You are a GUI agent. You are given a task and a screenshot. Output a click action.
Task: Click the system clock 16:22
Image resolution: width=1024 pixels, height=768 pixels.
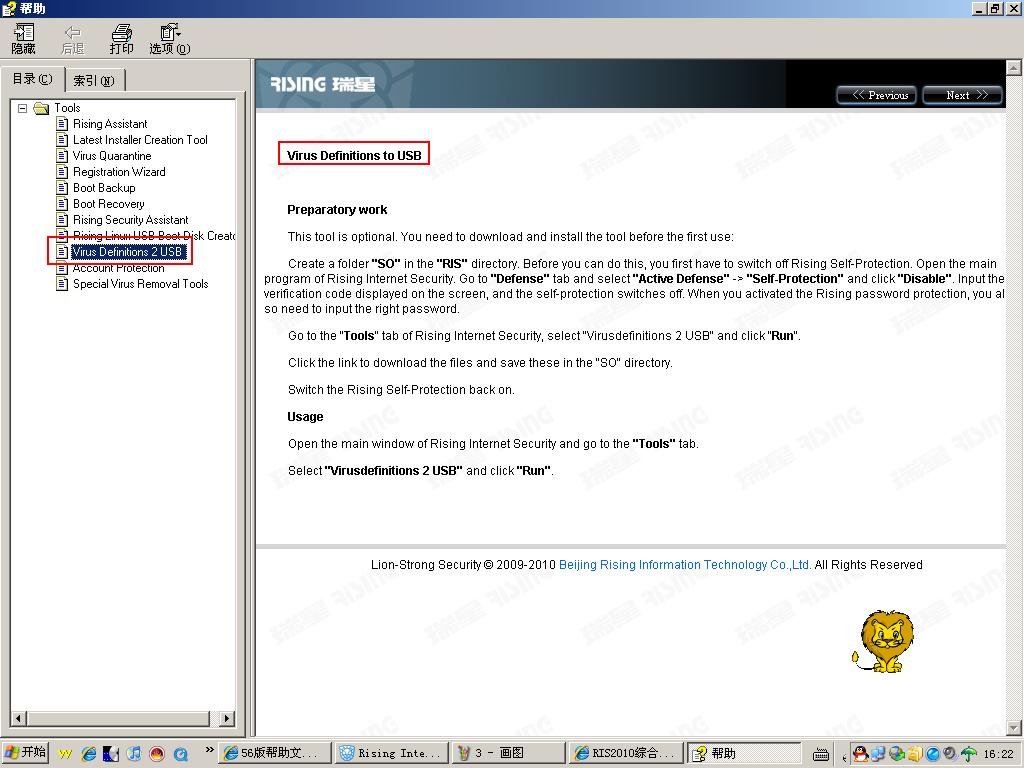[998, 754]
